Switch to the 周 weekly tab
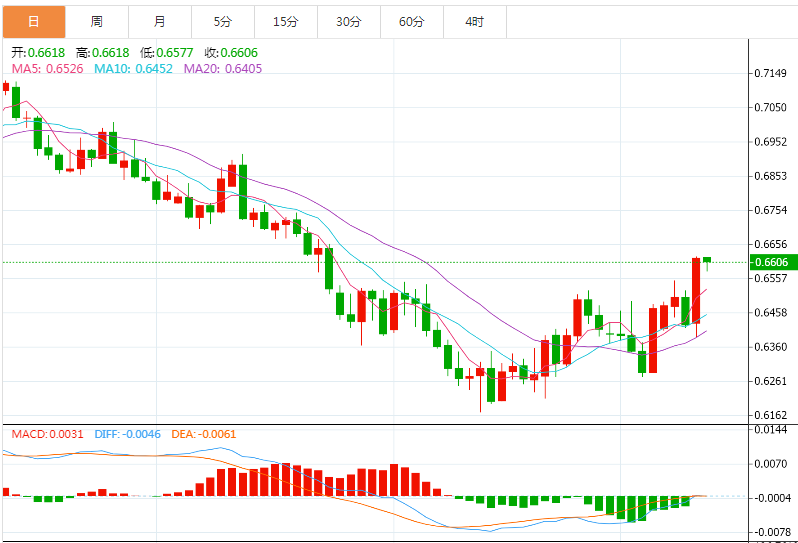Screen dimensions: 798x543 97,22
